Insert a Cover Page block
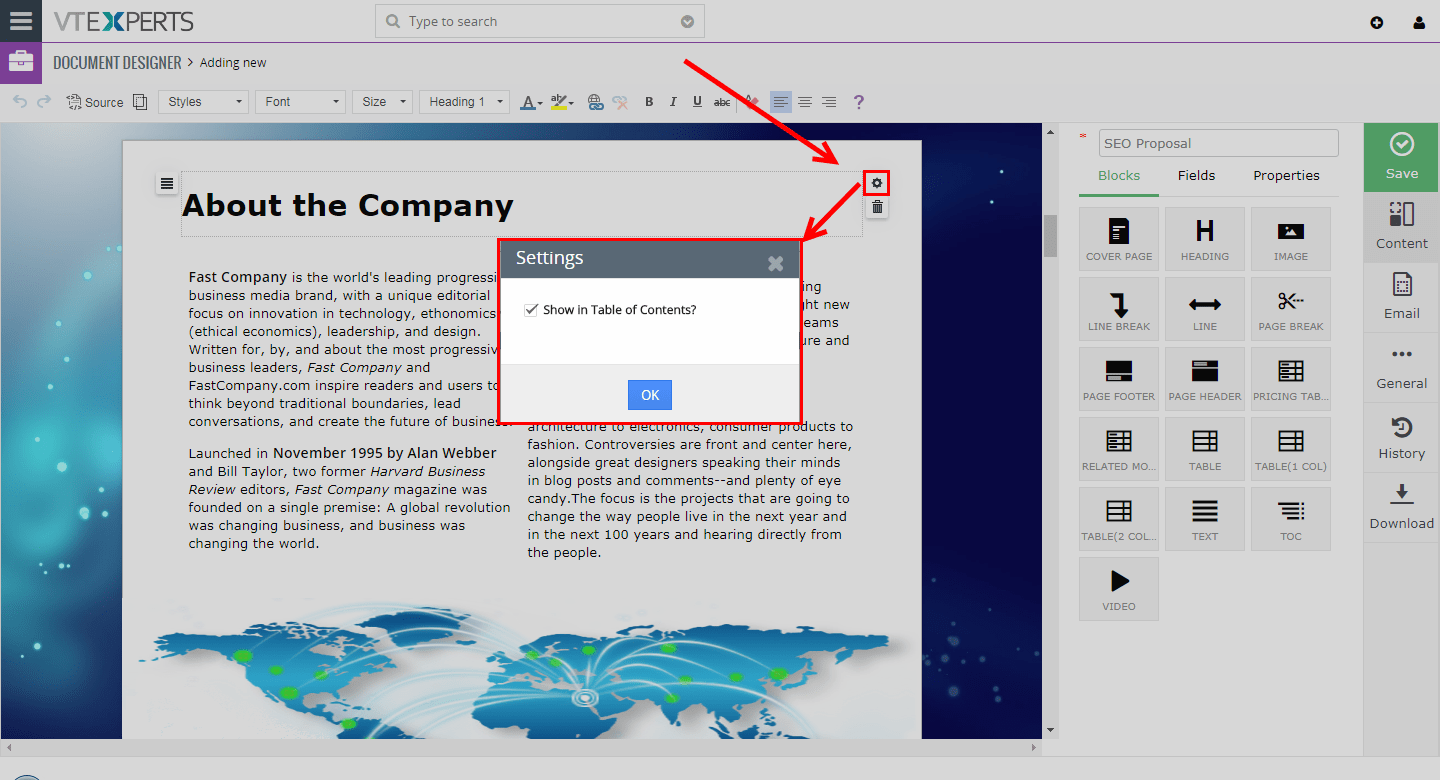Viewport: 1440px width, 780px height. tap(1118, 238)
